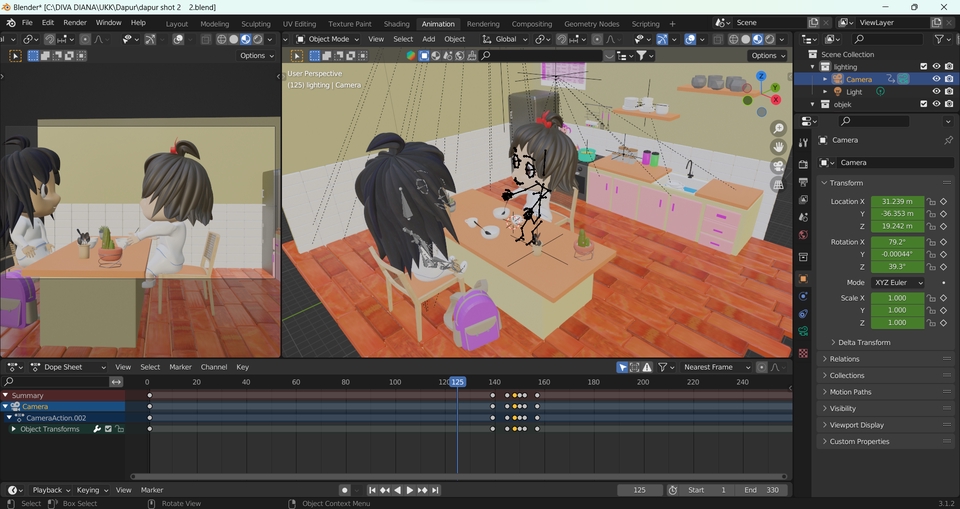This screenshot has height=509, width=960.
Task: Toggle overlays display in right viewport
Action: 690,39
